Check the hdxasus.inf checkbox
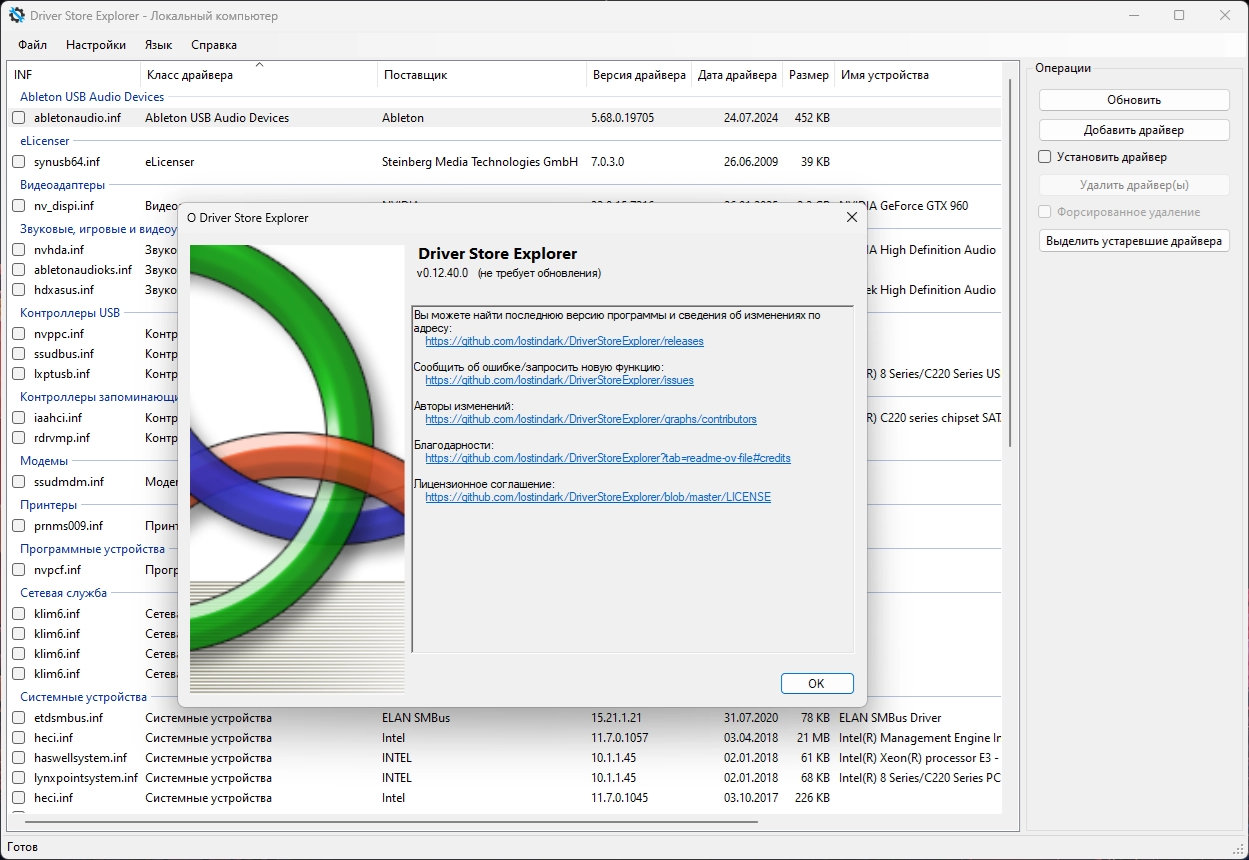The image size is (1249, 860). pyautogui.click(x=18, y=290)
